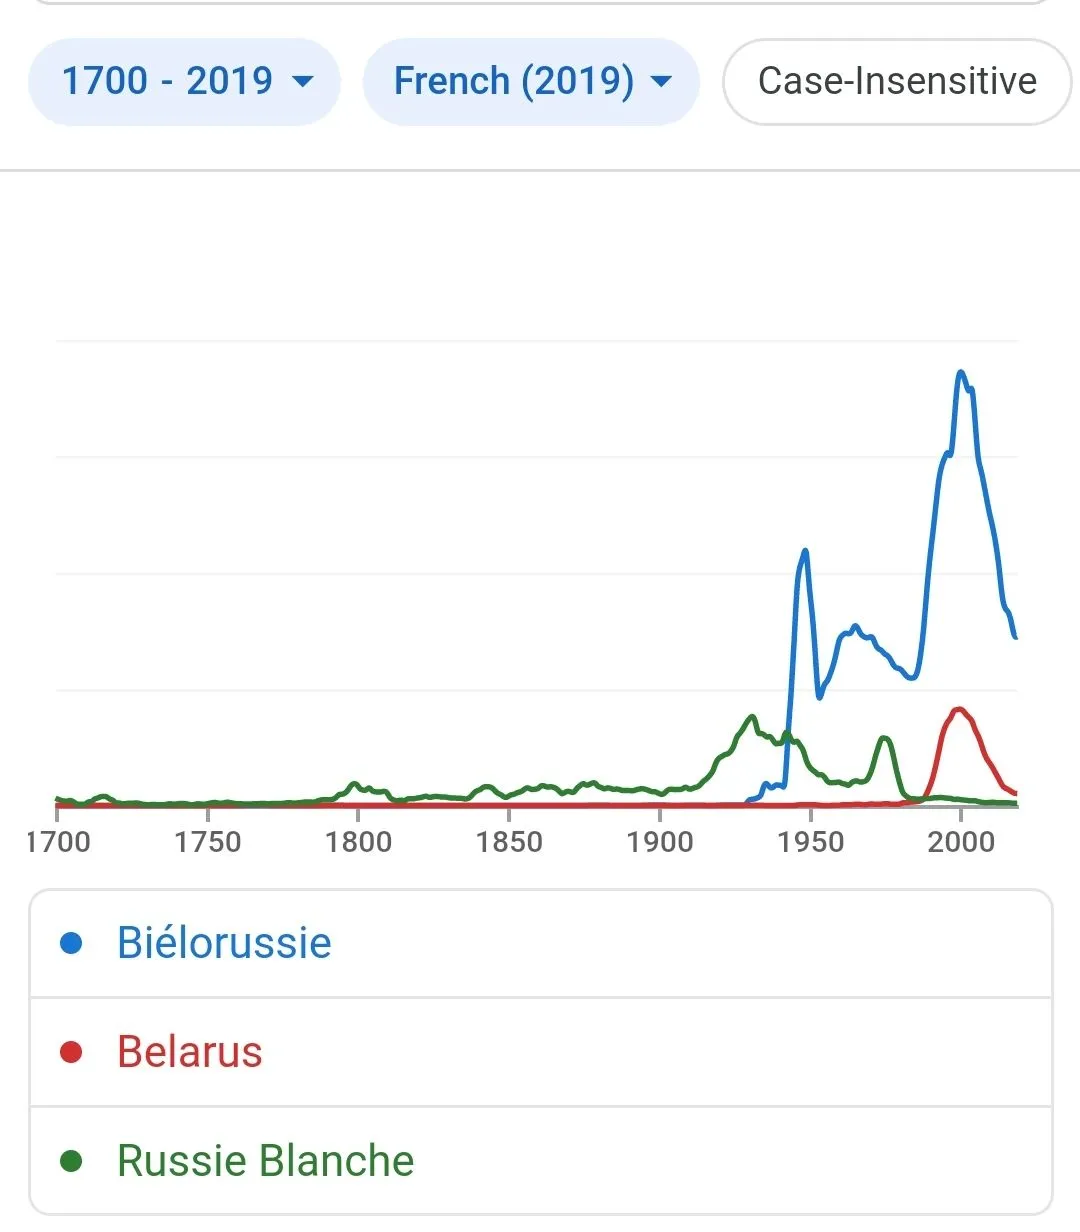Click the 1900 x-axis label
Screen dimensions: 1080x1232
(x=660, y=842)
